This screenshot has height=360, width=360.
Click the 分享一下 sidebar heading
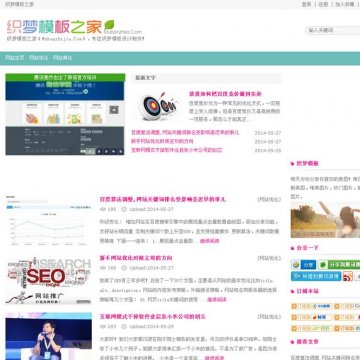308,248
